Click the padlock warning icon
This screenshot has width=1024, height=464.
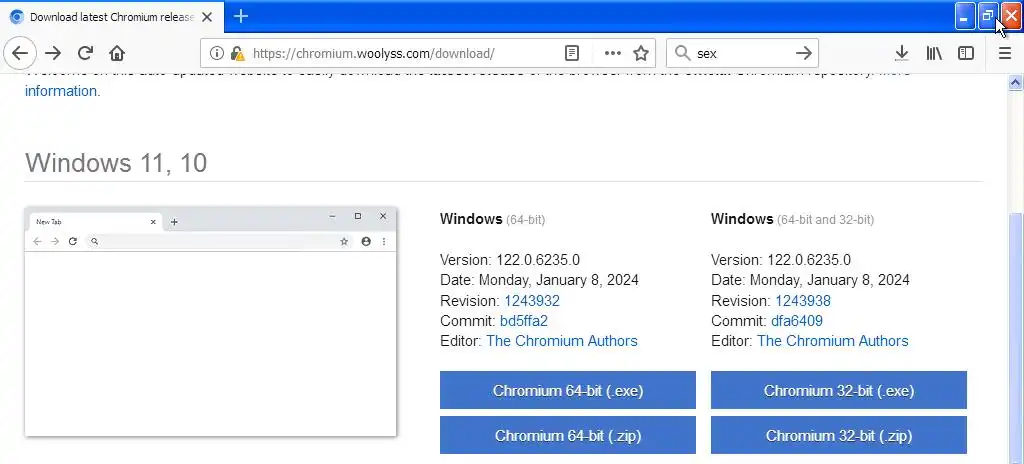pyautogui.click(x=238, y=53)
